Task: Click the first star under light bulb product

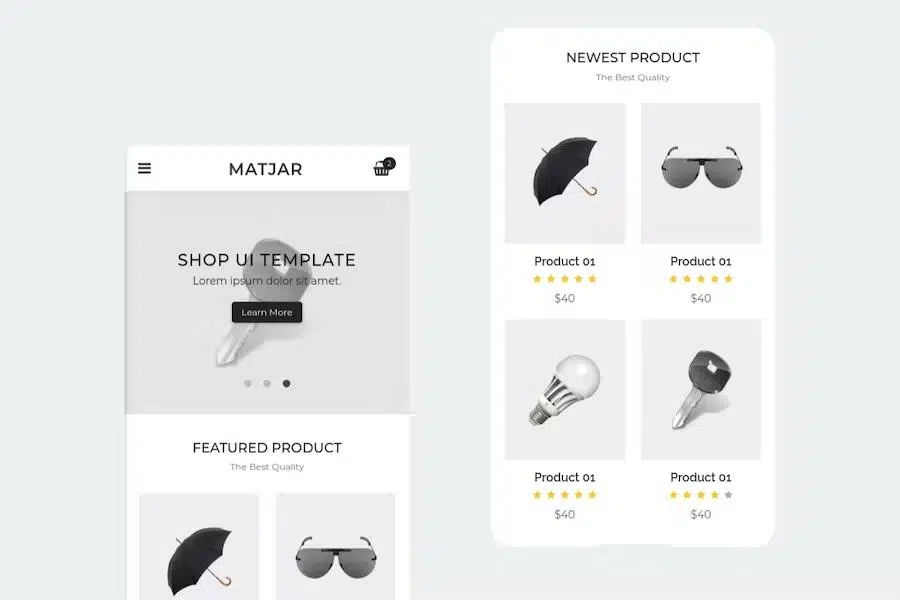Action: click(537, 495)
